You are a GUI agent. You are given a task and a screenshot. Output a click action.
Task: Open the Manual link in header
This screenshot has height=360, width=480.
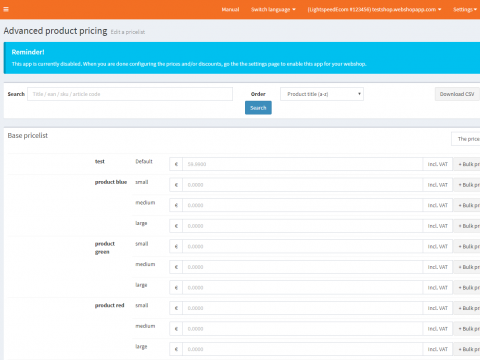230,9
